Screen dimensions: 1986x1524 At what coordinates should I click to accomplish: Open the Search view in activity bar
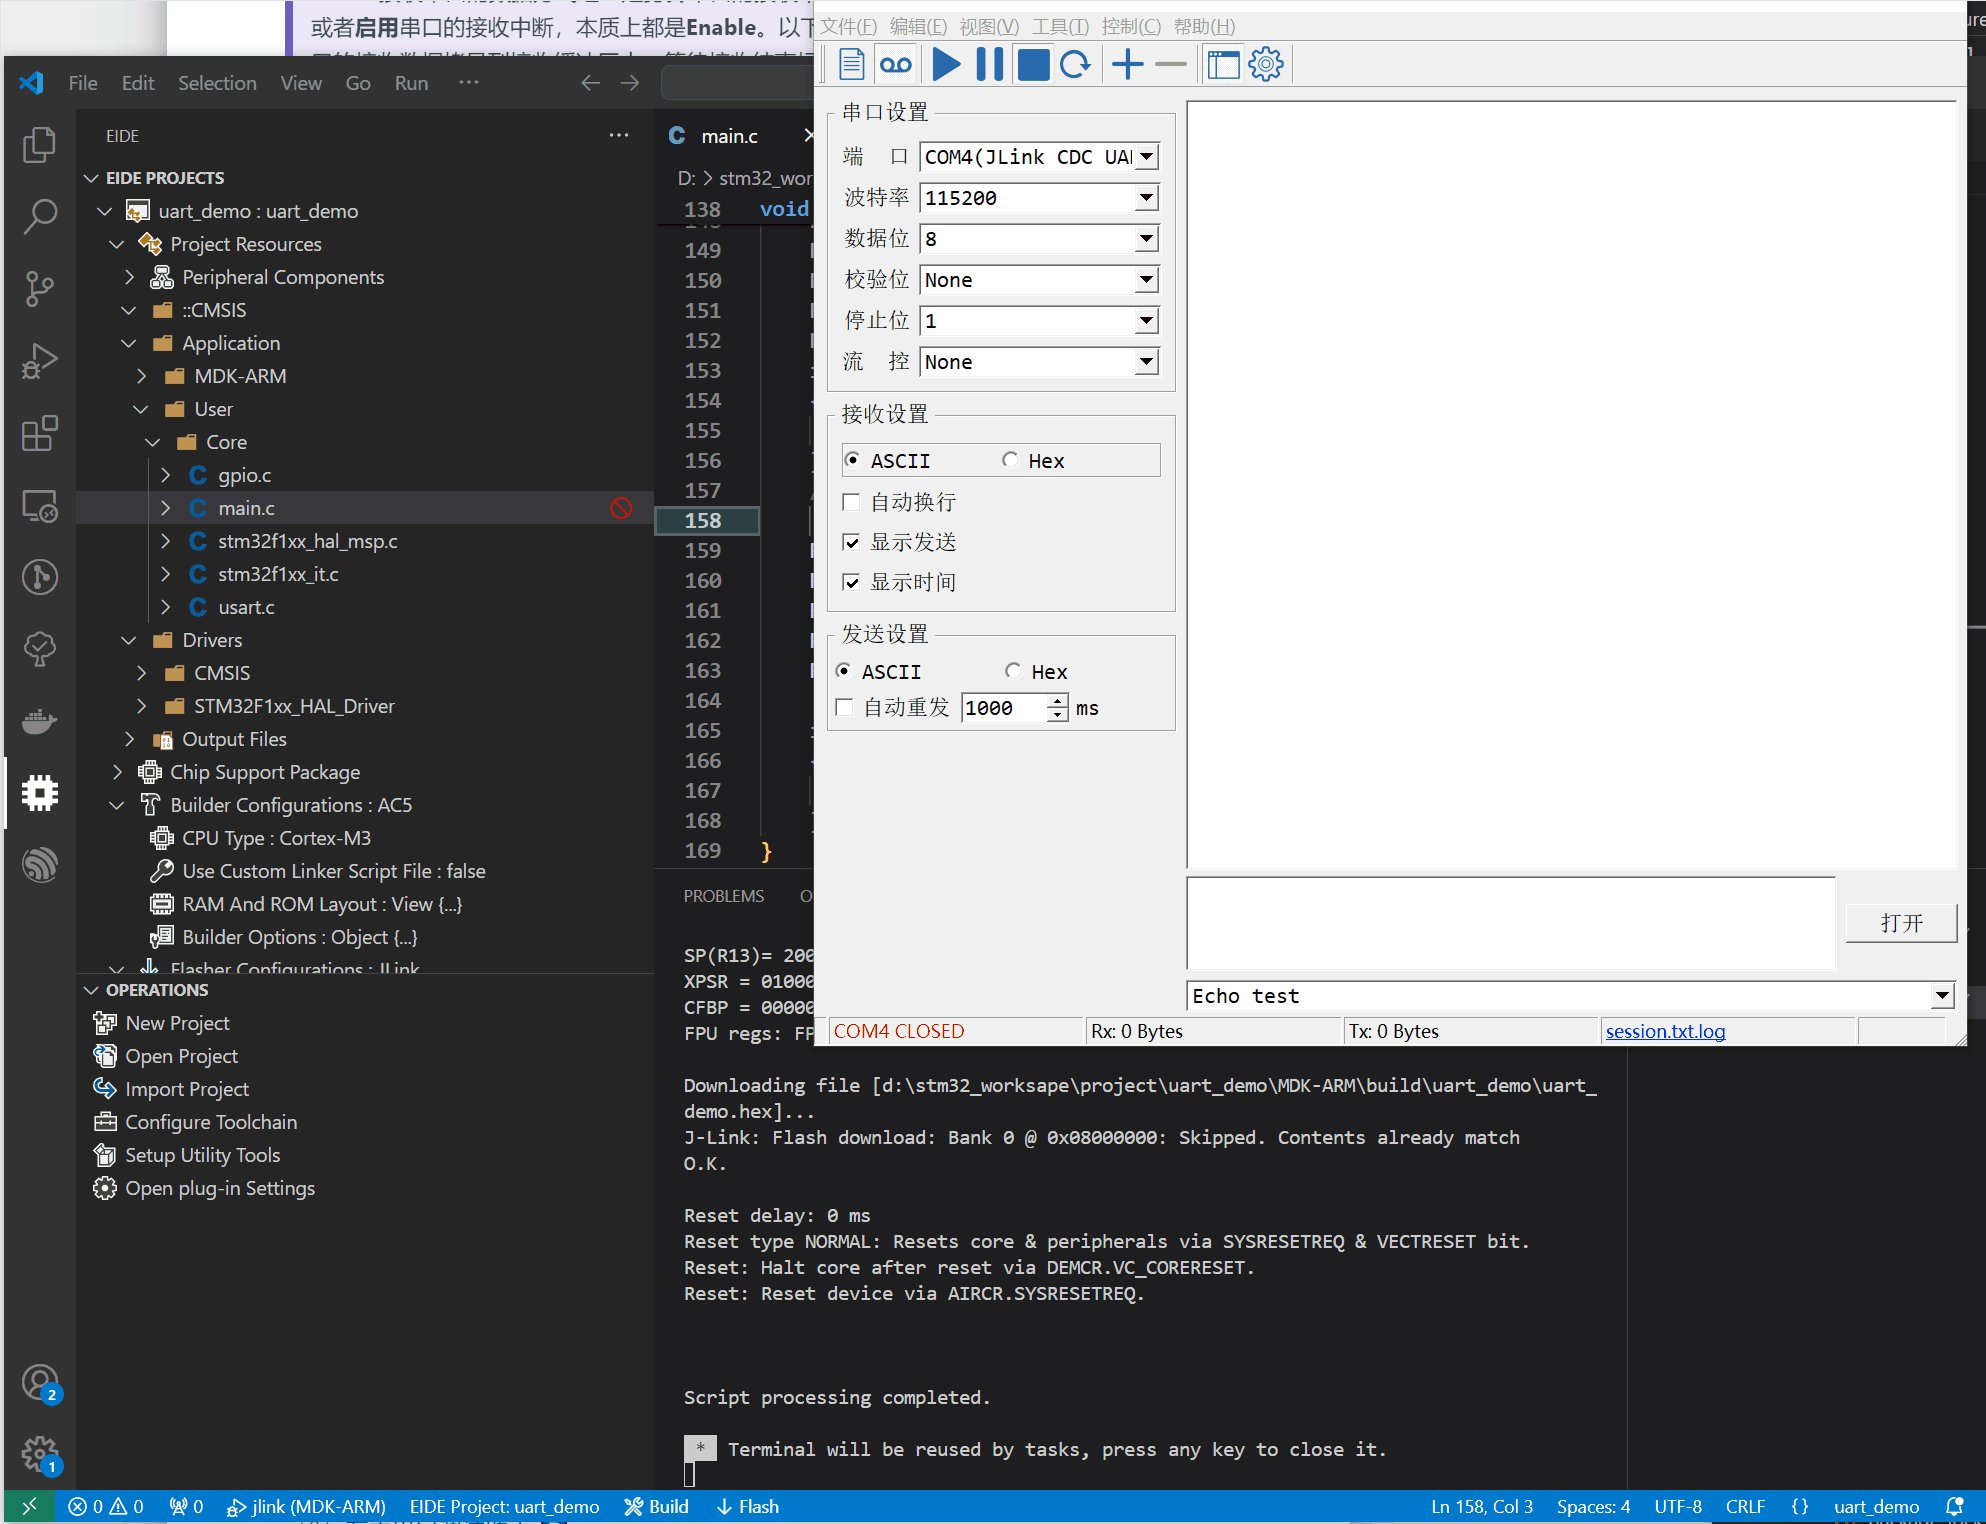(x=39, y=216)
